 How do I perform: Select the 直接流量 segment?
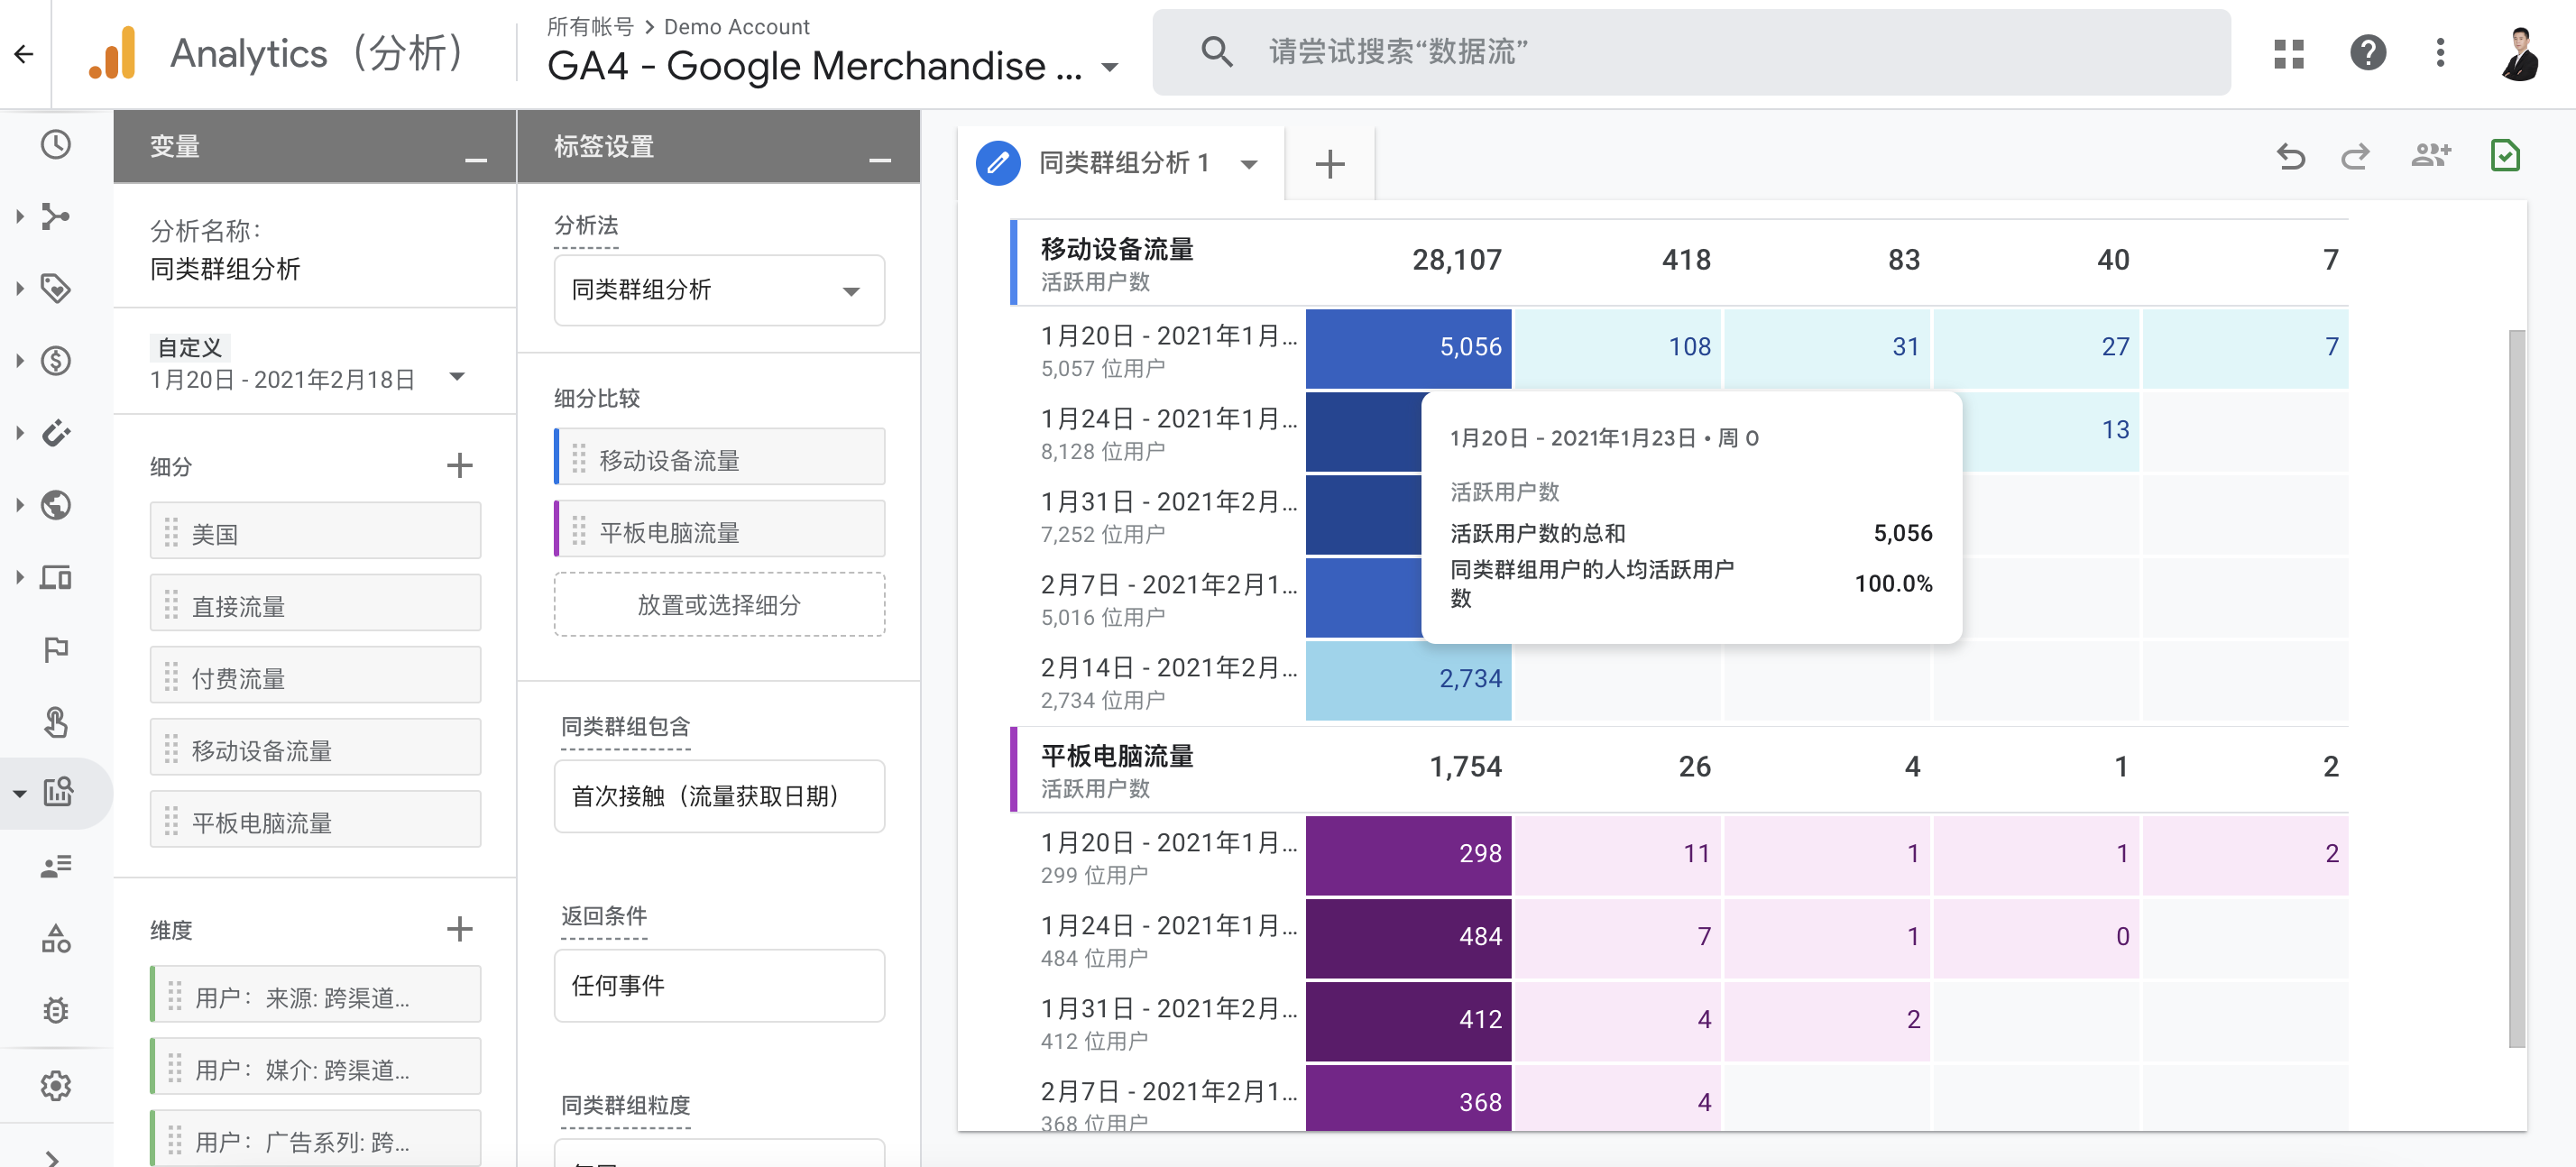[315, 604]
